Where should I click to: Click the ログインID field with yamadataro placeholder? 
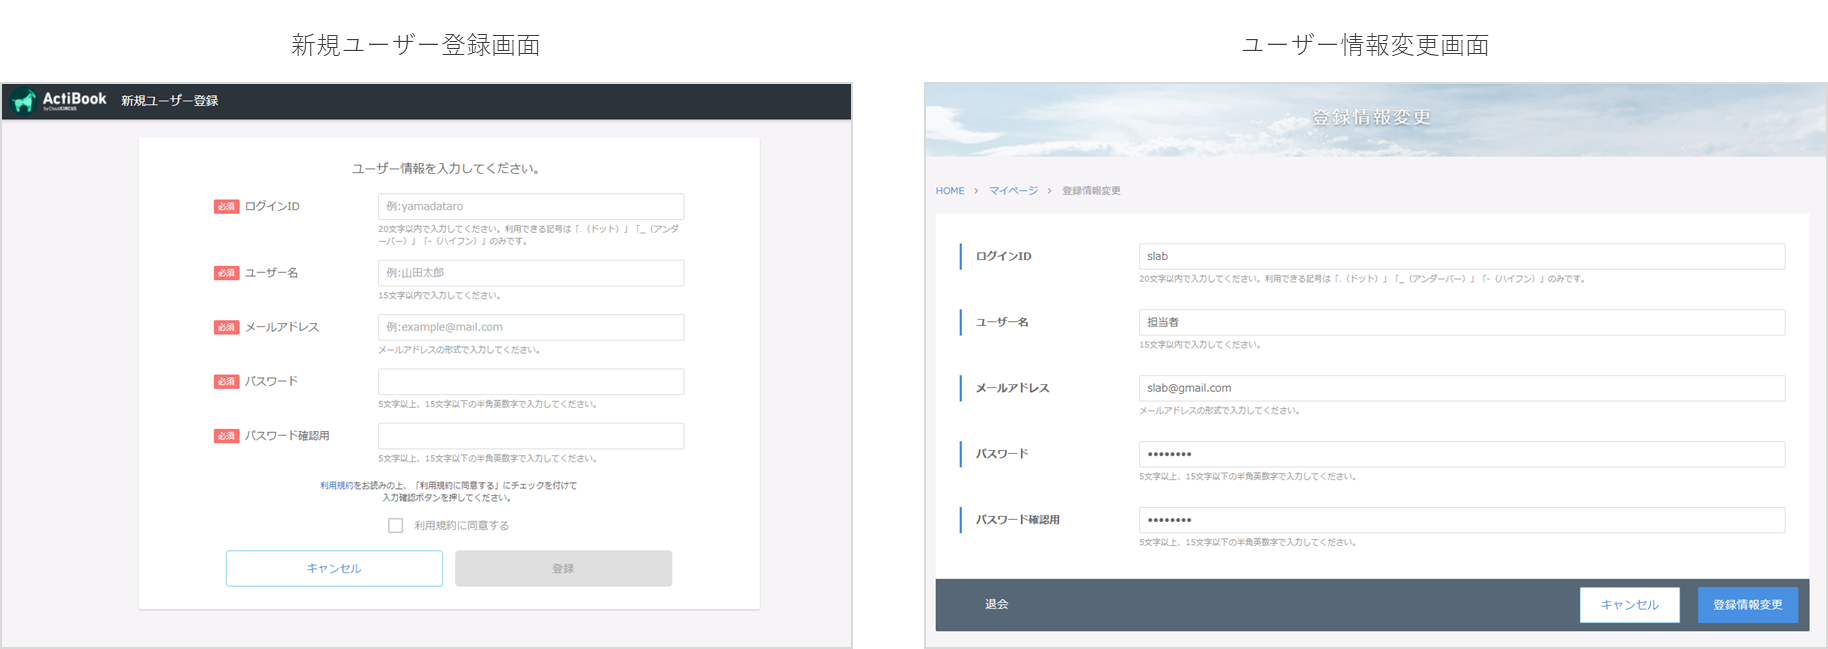click(531, 206)
